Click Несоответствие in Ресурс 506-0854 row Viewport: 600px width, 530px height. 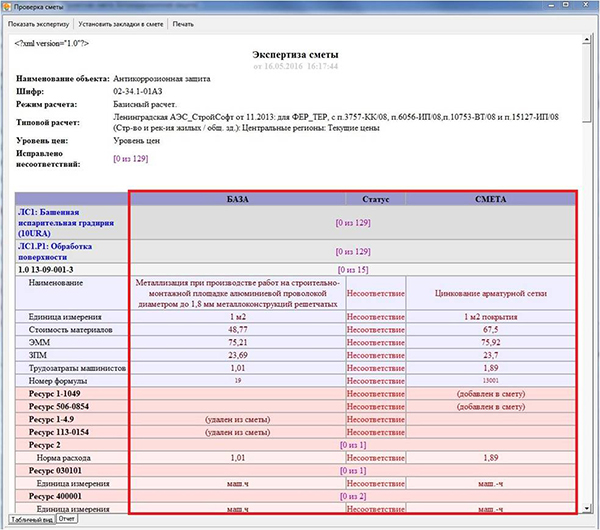point(375,406)
